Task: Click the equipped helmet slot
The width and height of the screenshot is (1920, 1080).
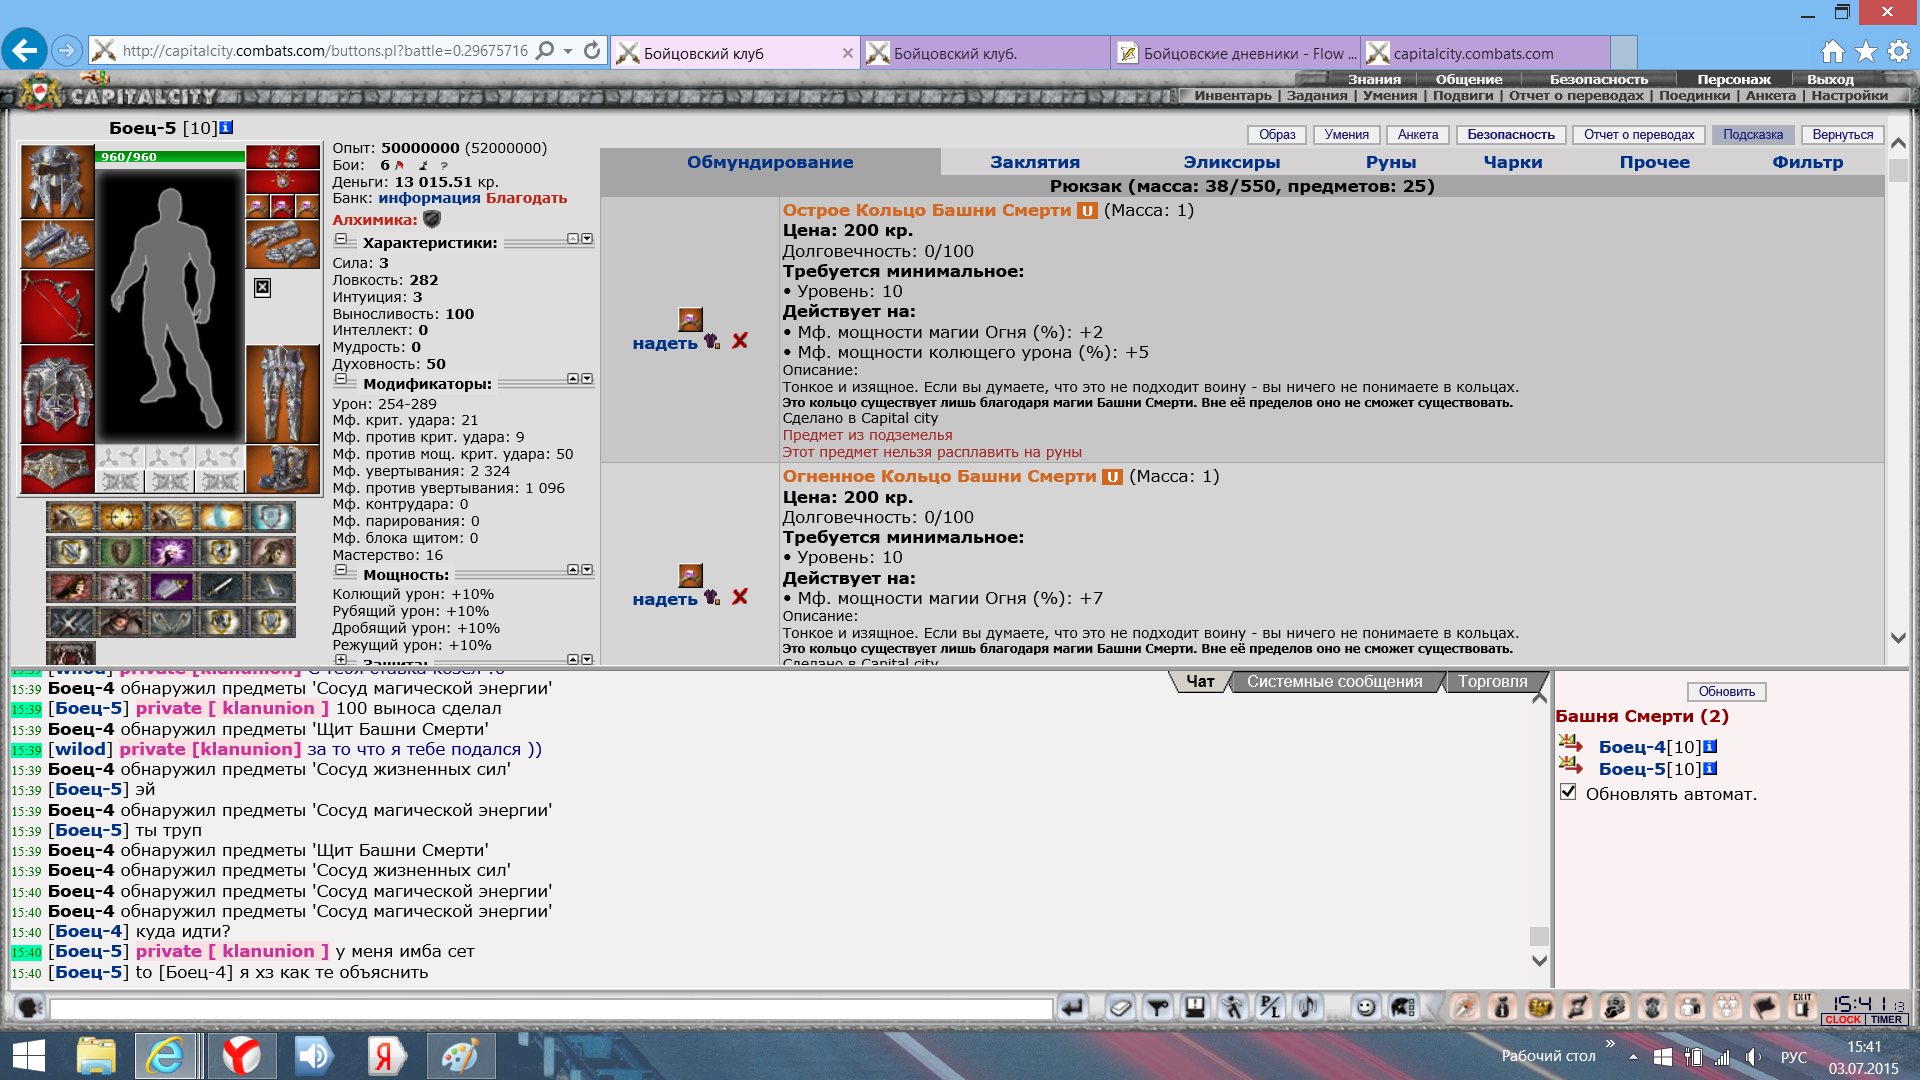Action: click(57, 181)
